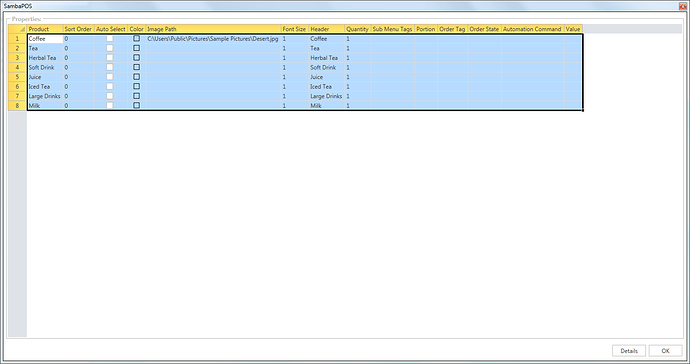Sort by the Product column header
Image resolution: width=690 pixels, height=364 pixels.
click(x=45, y=29)
